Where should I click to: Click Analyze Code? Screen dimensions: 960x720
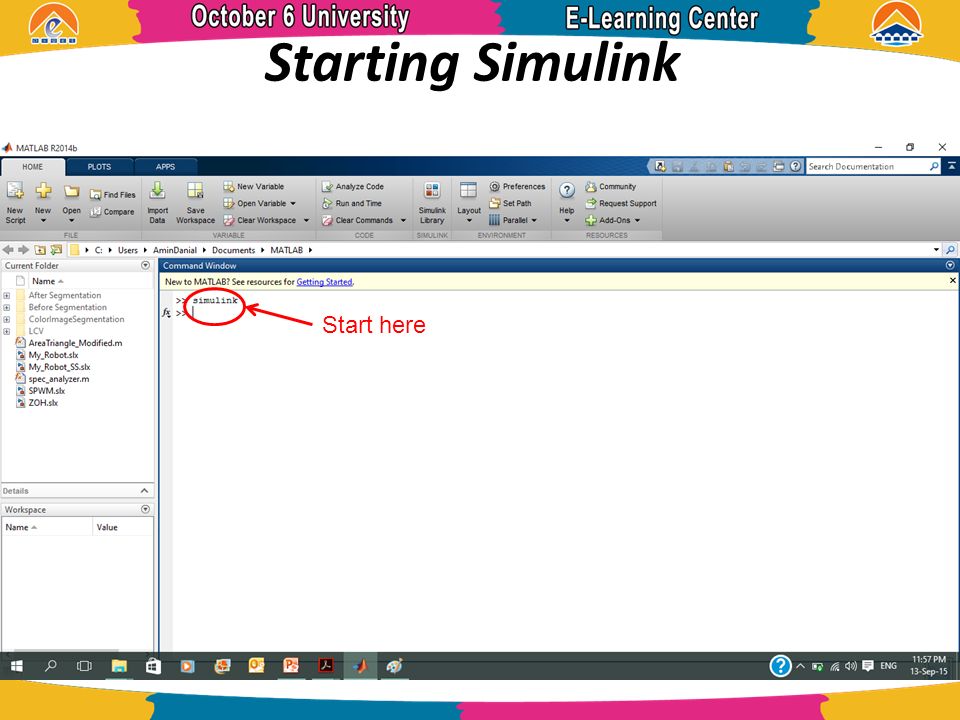coord(353,186)
